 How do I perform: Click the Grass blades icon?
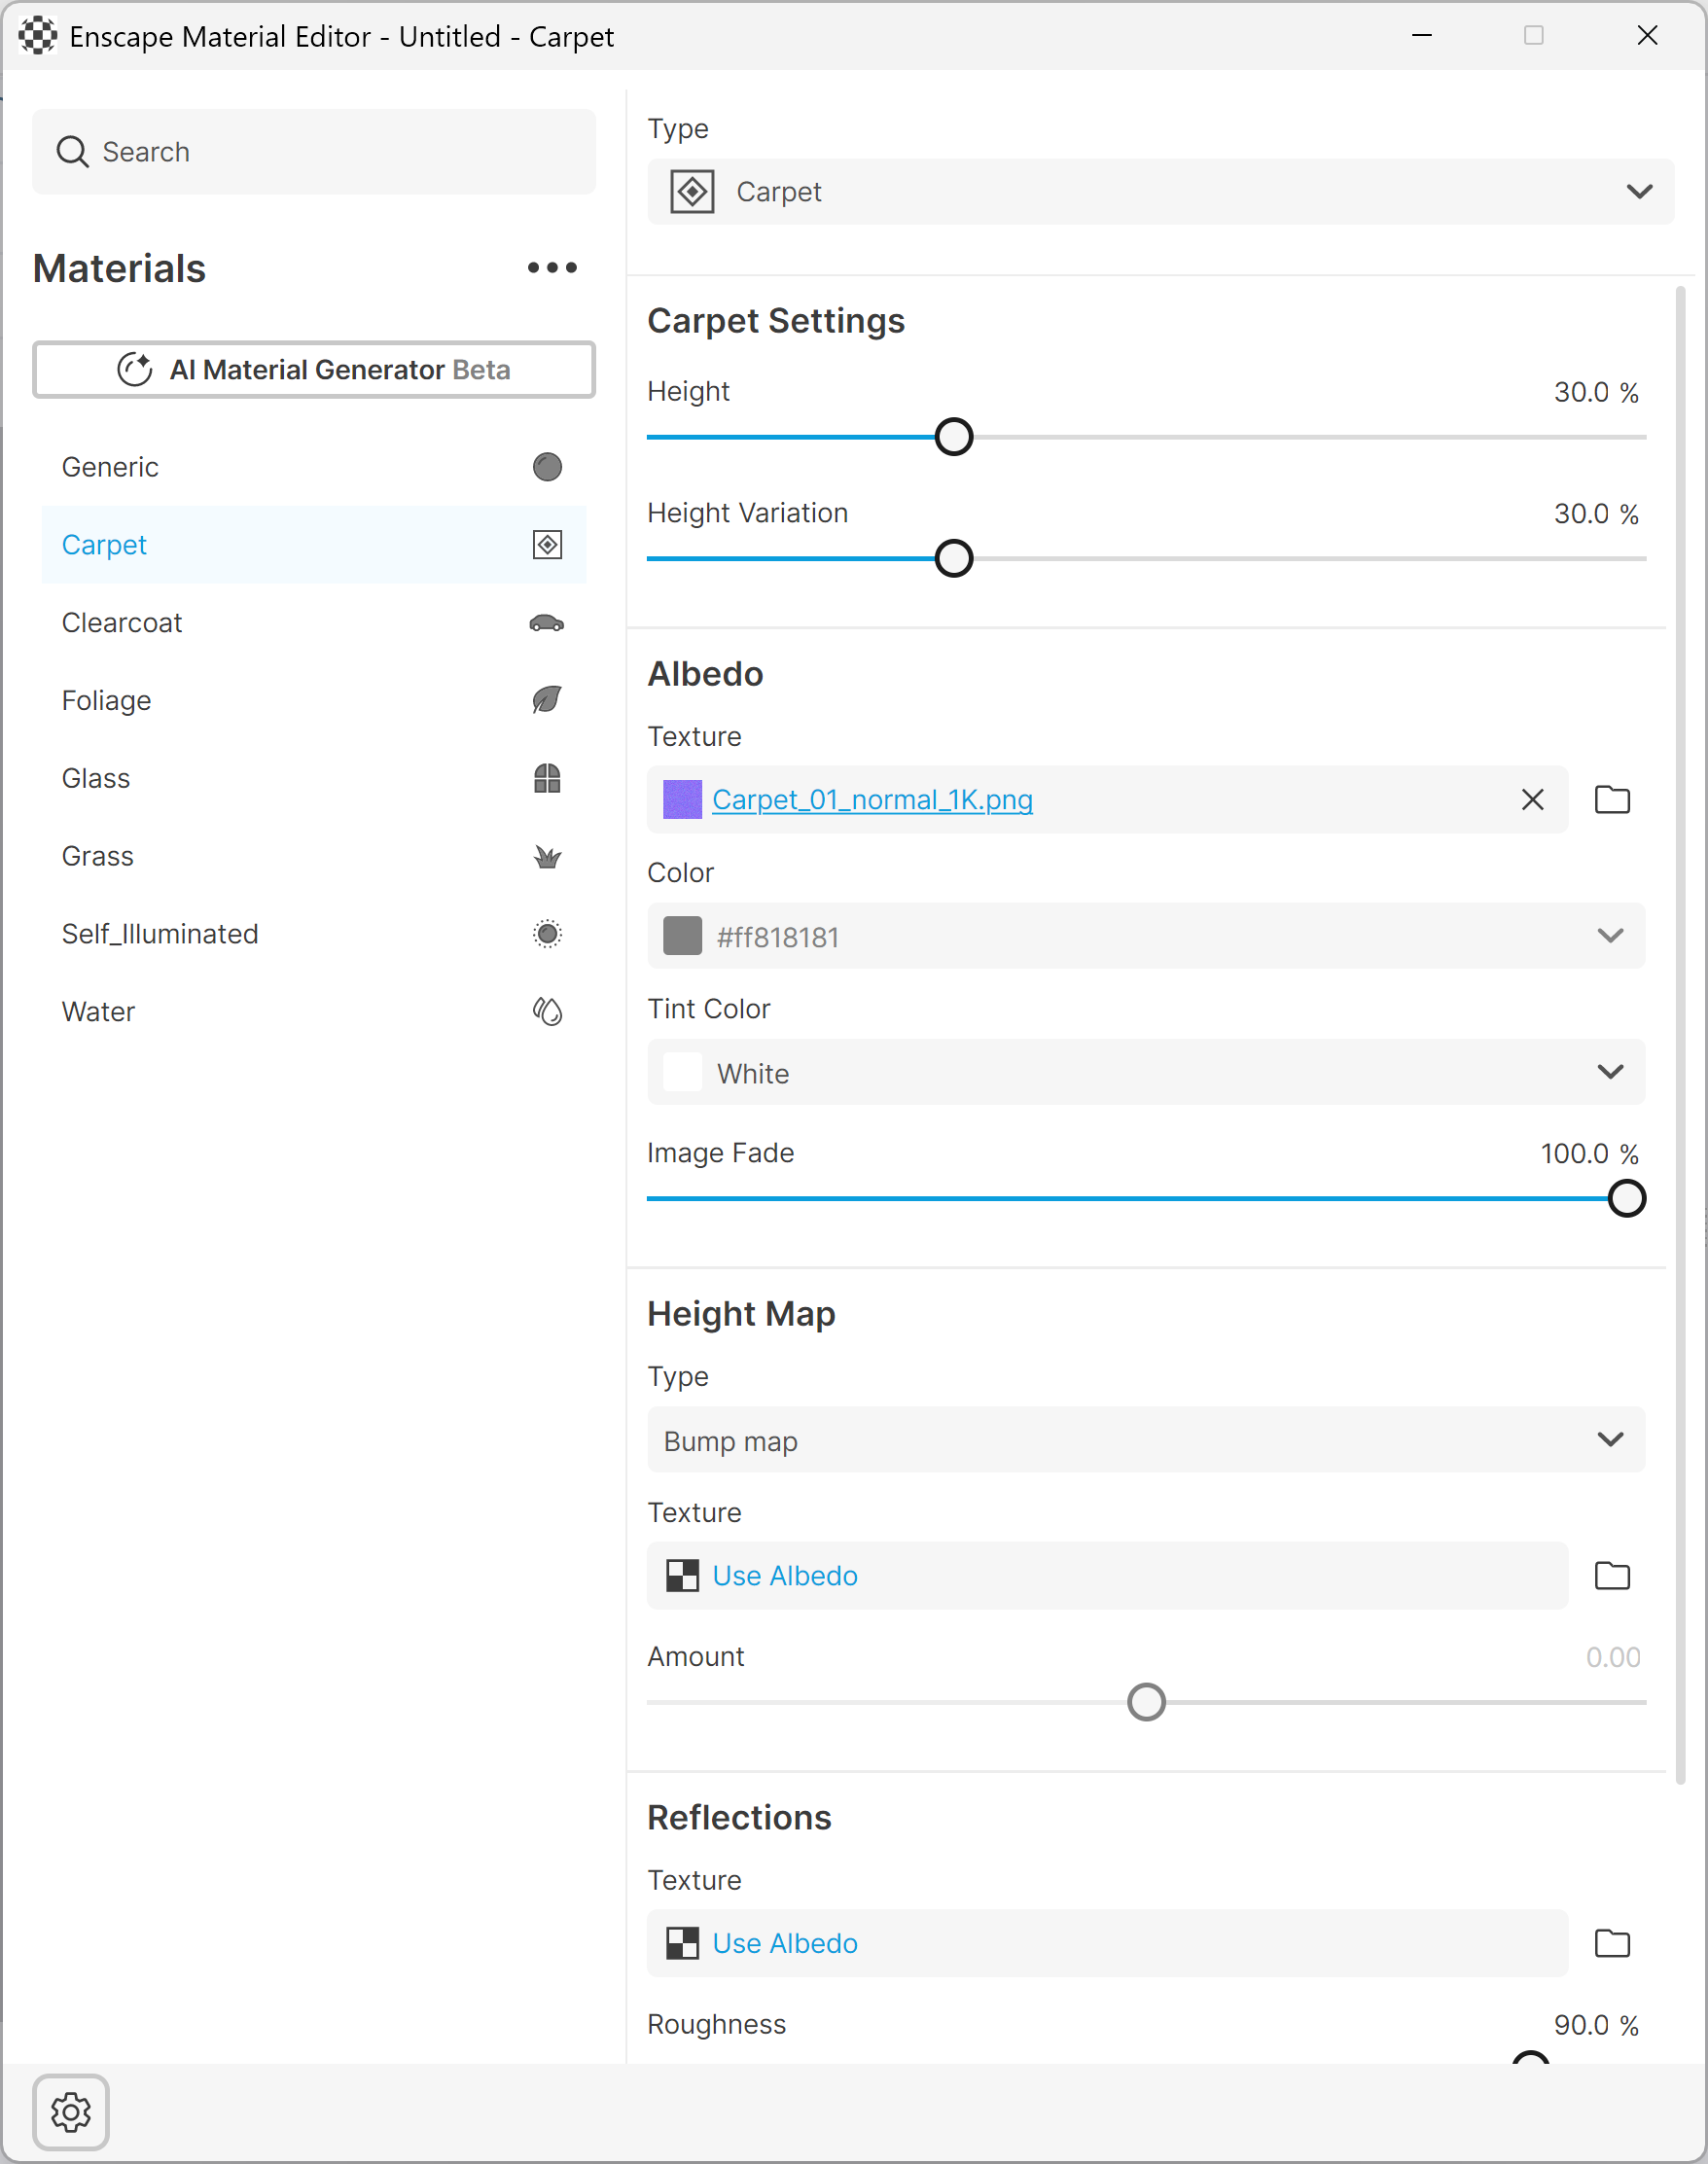(547, 856)
